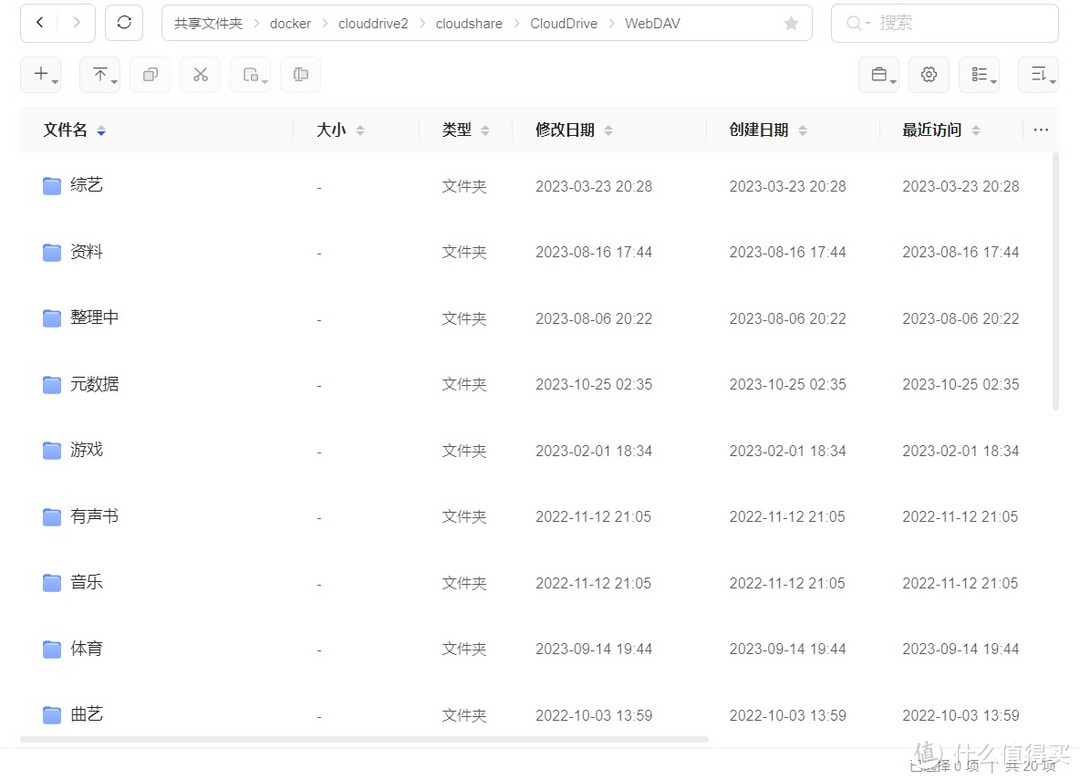Open the view style dropdown
Image resolution: width=1080 pixels, height=780 pixels.
pyautogui.click(x=979, y=74)
